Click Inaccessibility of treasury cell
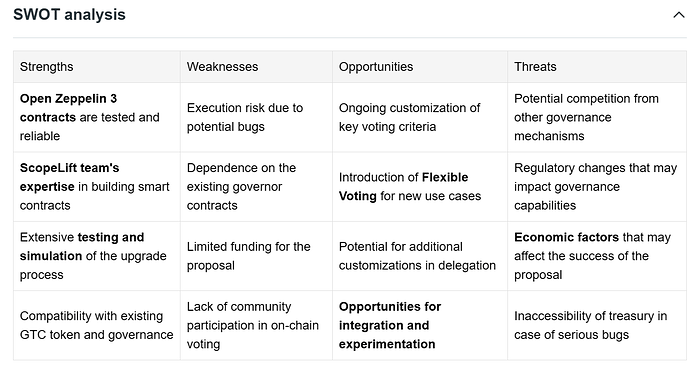This screenshot has height=365, width=690. pyautogui.click(x=597, y=325)
